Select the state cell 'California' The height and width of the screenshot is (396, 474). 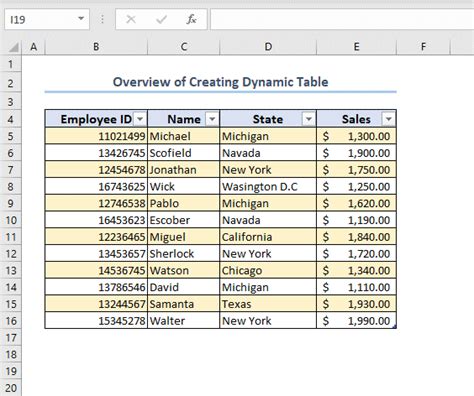pyautogui.click(x=268, y=237)
